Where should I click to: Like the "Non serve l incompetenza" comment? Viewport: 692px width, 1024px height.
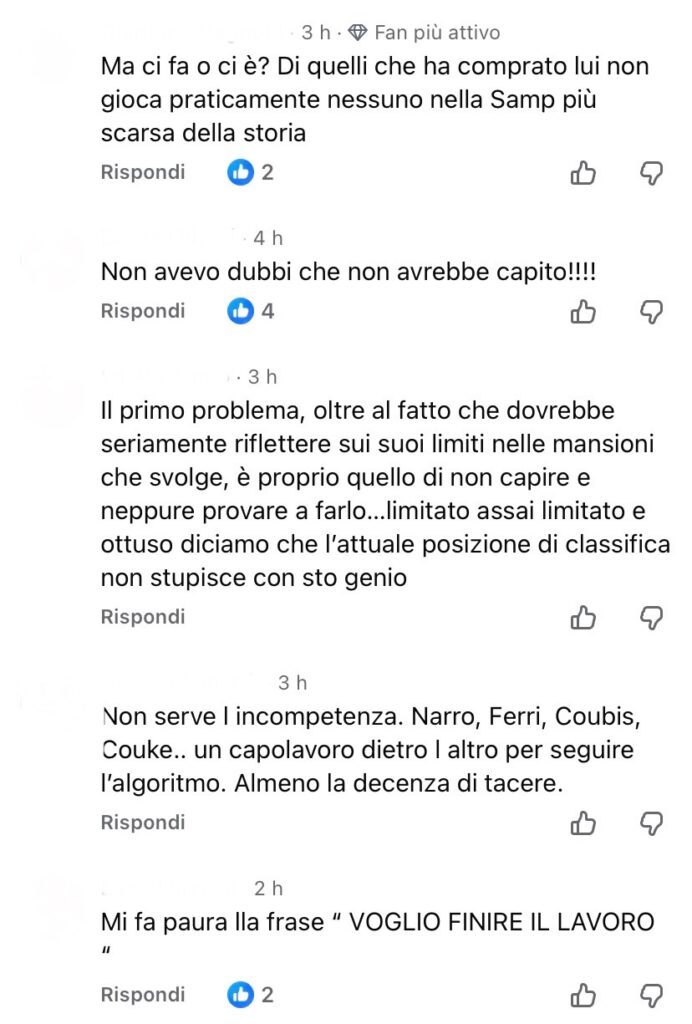coord(582,823)
